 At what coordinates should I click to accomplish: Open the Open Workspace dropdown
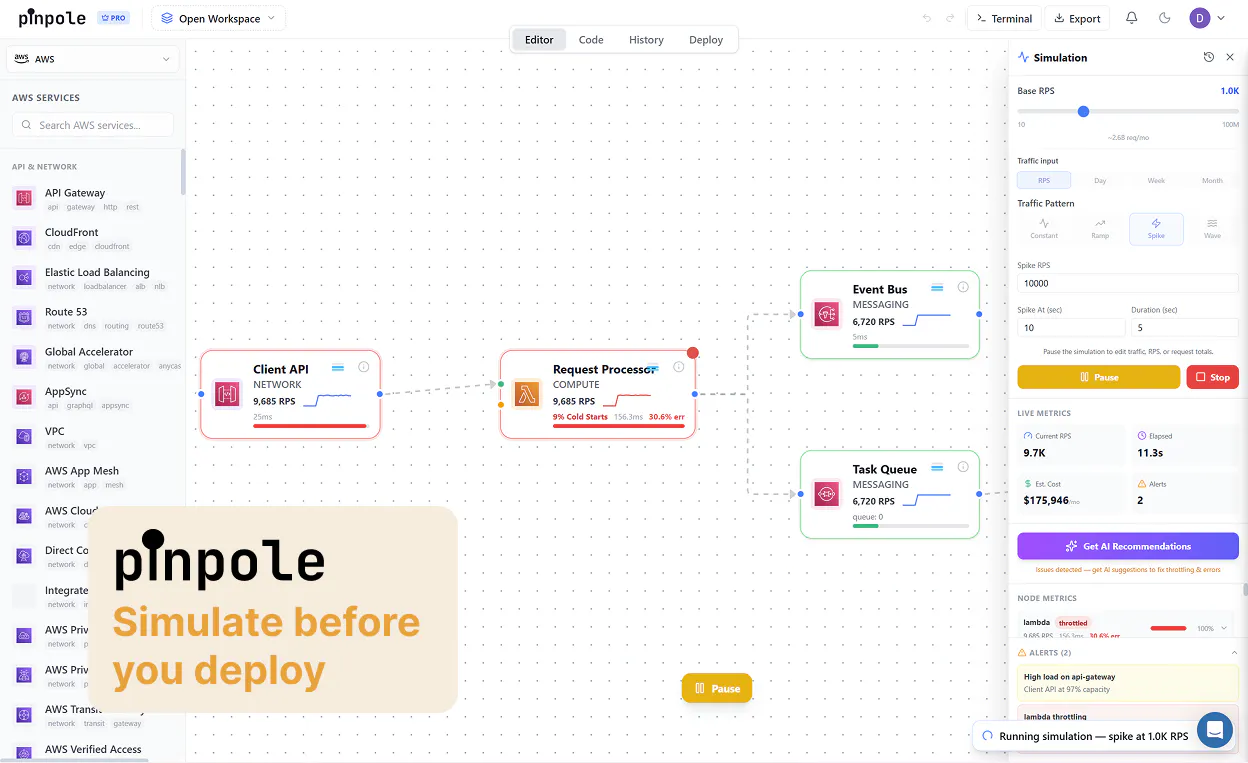pyautogui.click(x=218, y=18)
